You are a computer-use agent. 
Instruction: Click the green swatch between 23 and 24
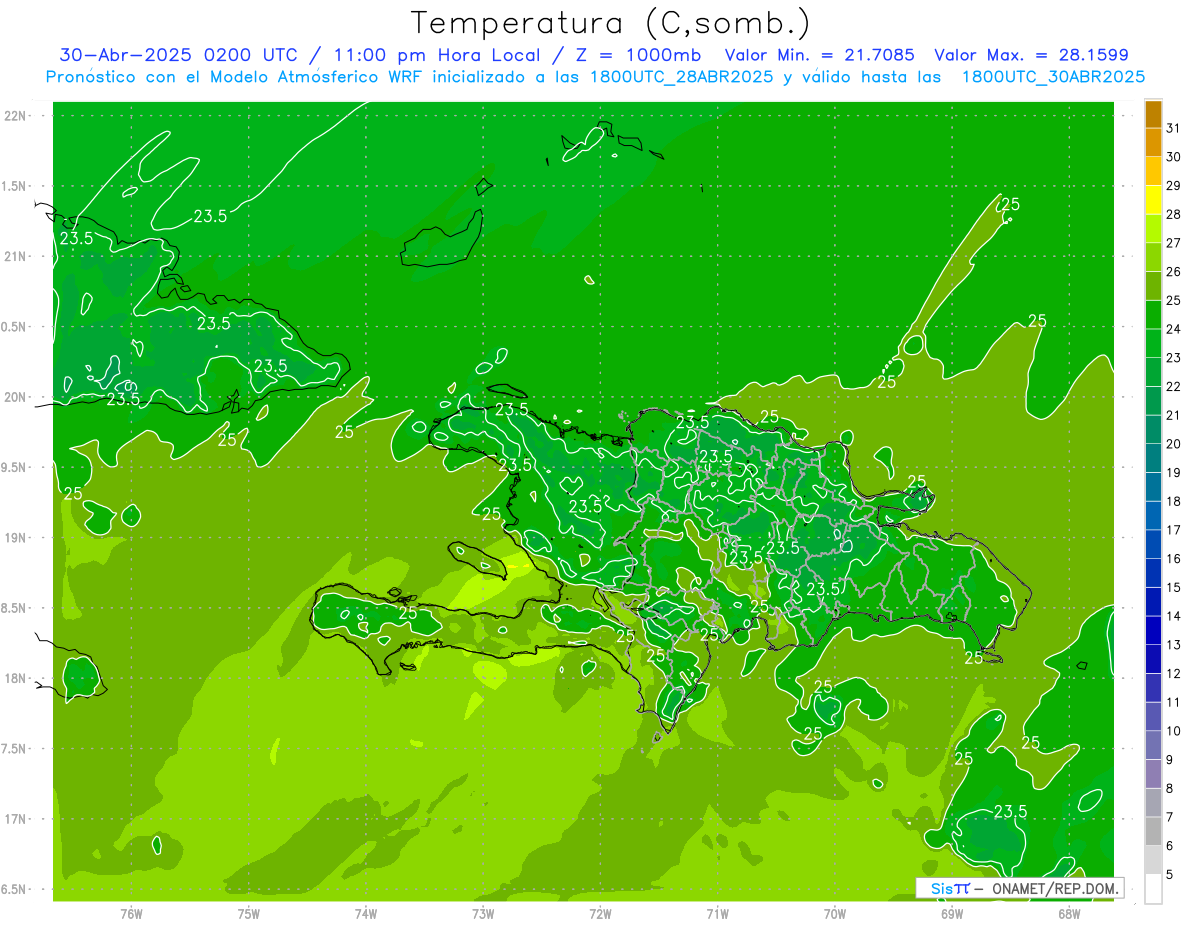[x=1153, y=344]
